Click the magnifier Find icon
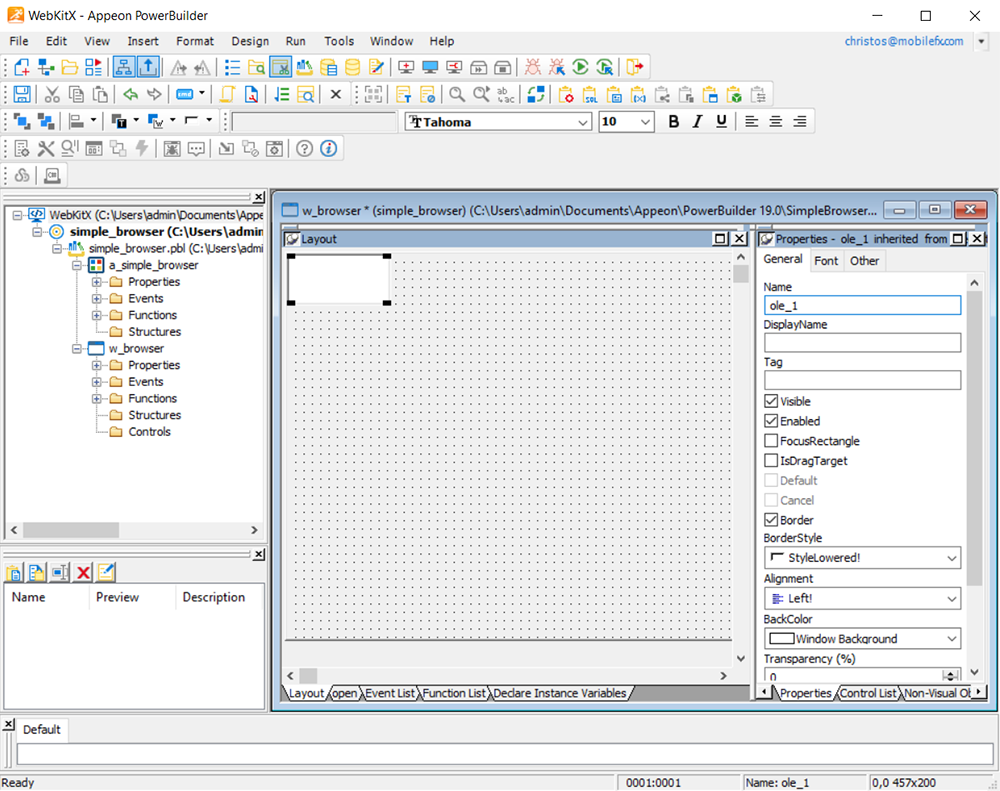The height and width of the screenshot is (791, 1000). tap(456, 94)
